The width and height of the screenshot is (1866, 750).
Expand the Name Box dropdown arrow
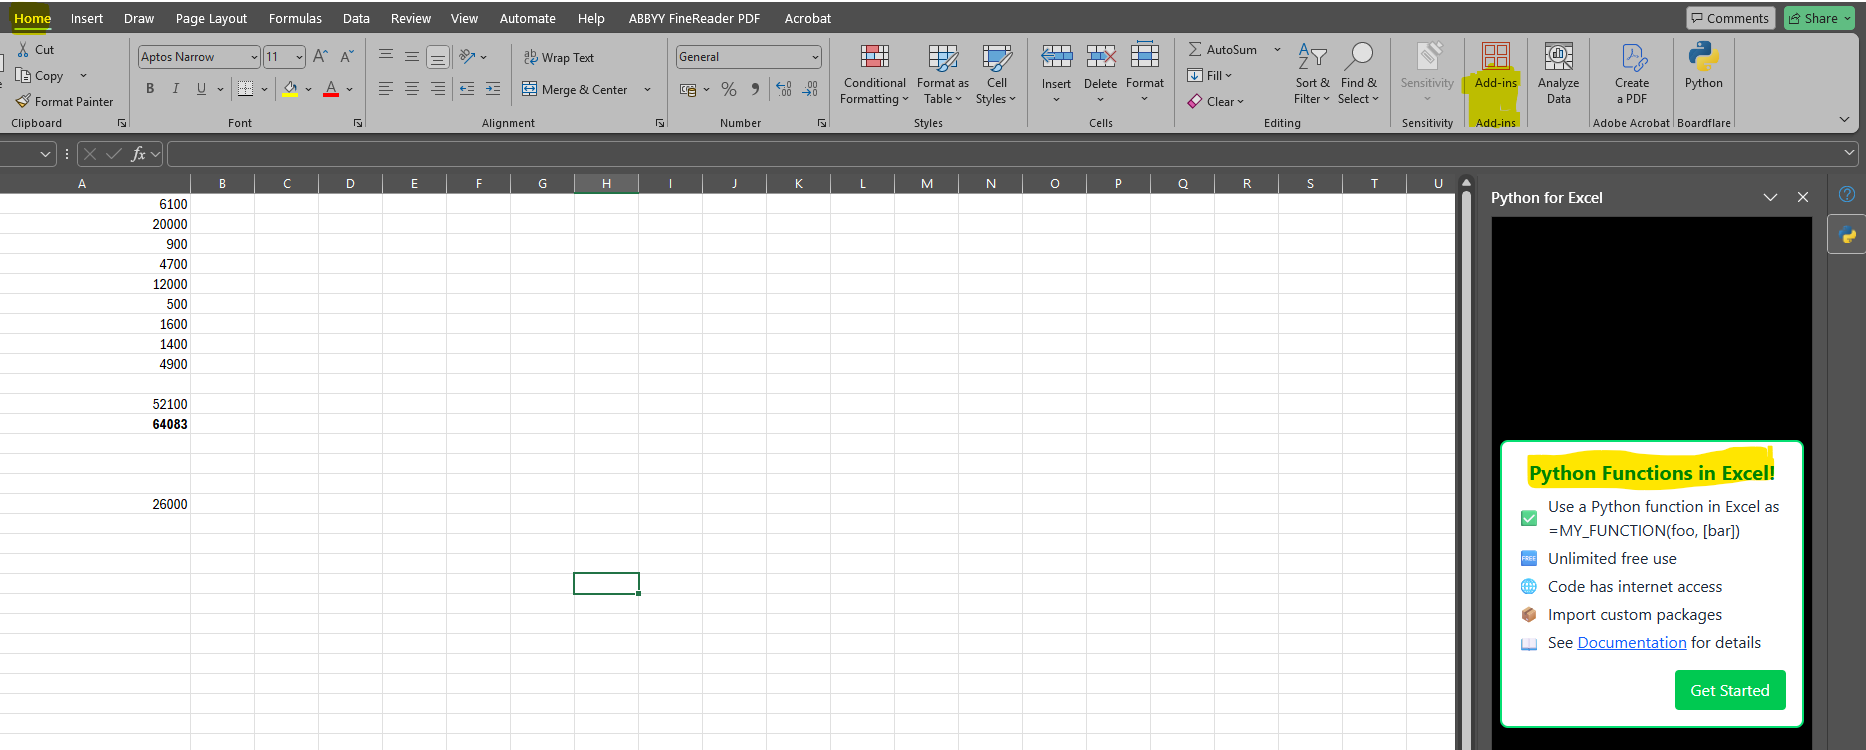(45, 153)
